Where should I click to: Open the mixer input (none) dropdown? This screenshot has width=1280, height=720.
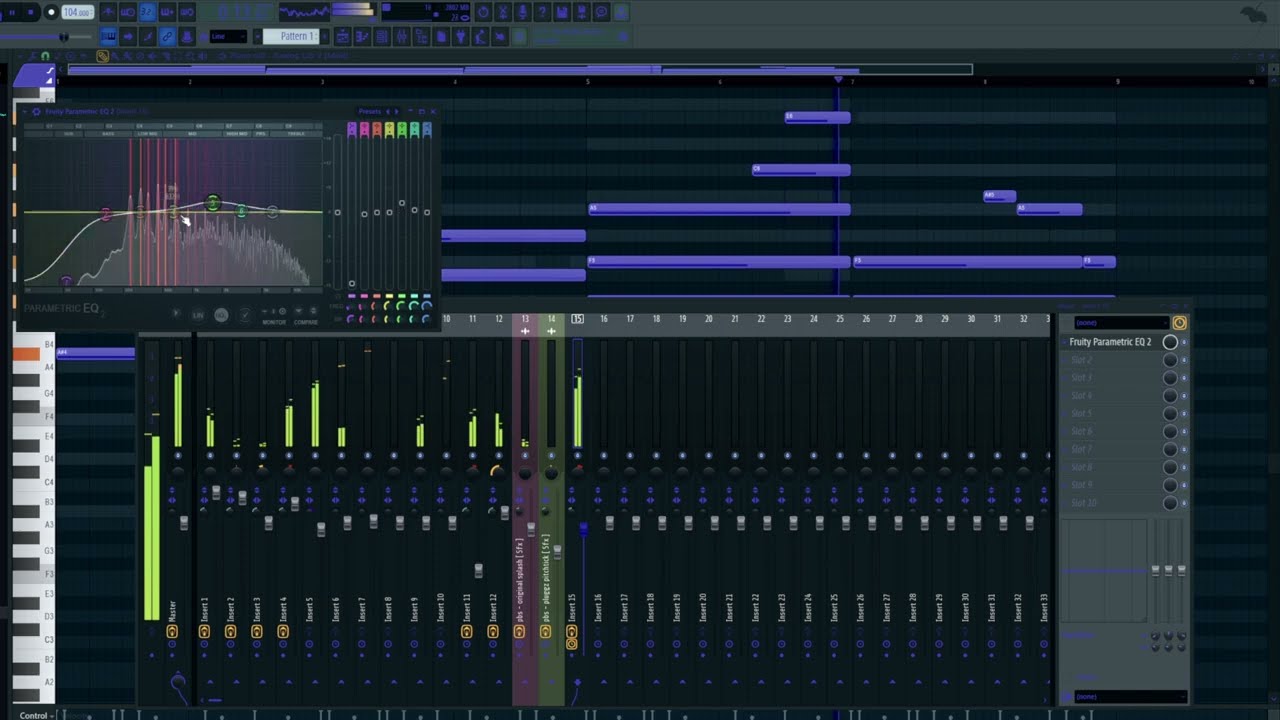tap(1122, 323)
